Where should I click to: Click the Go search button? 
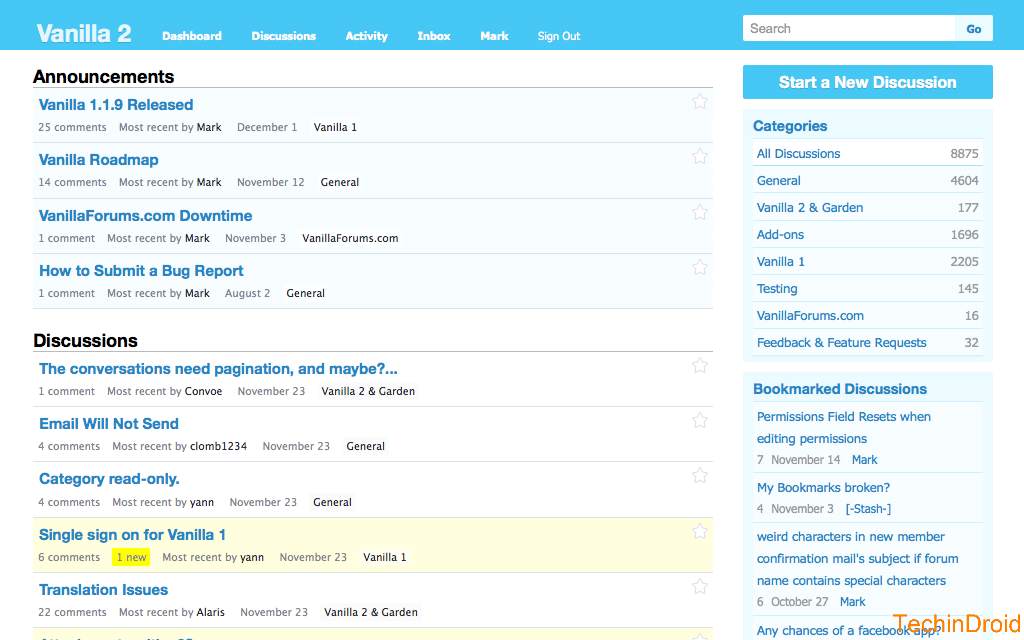click(x=974, y=29)
